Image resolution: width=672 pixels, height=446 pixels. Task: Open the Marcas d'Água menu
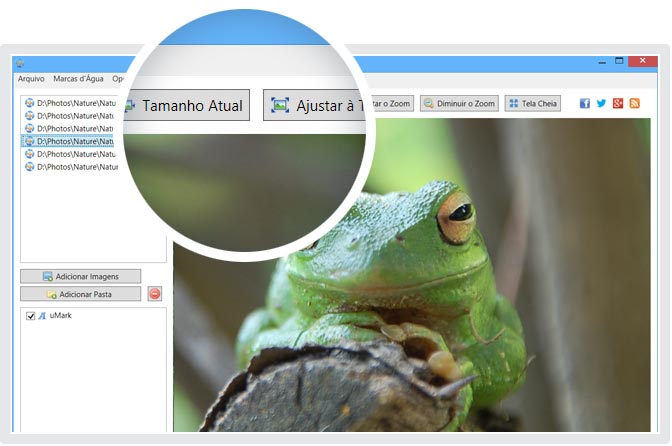(x=78, y=78)
